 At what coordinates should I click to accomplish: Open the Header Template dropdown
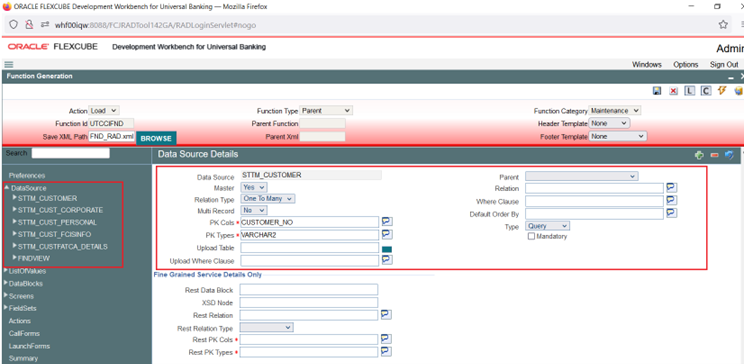[x=609, y=123]
